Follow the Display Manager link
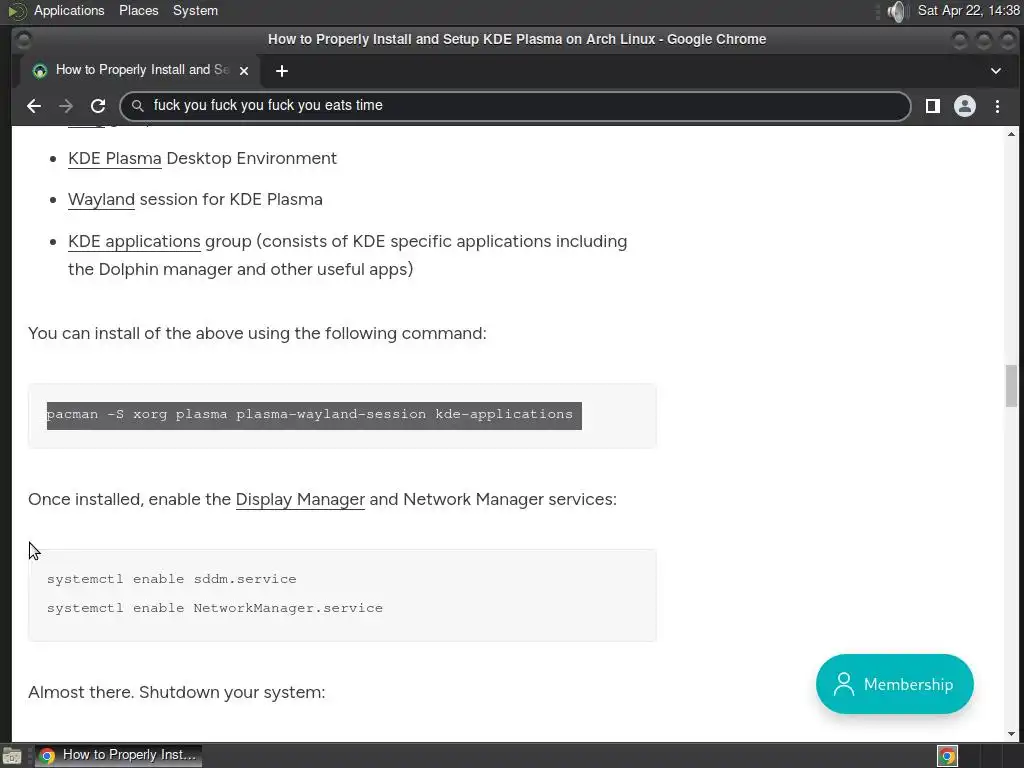 (x=300, y=500)
